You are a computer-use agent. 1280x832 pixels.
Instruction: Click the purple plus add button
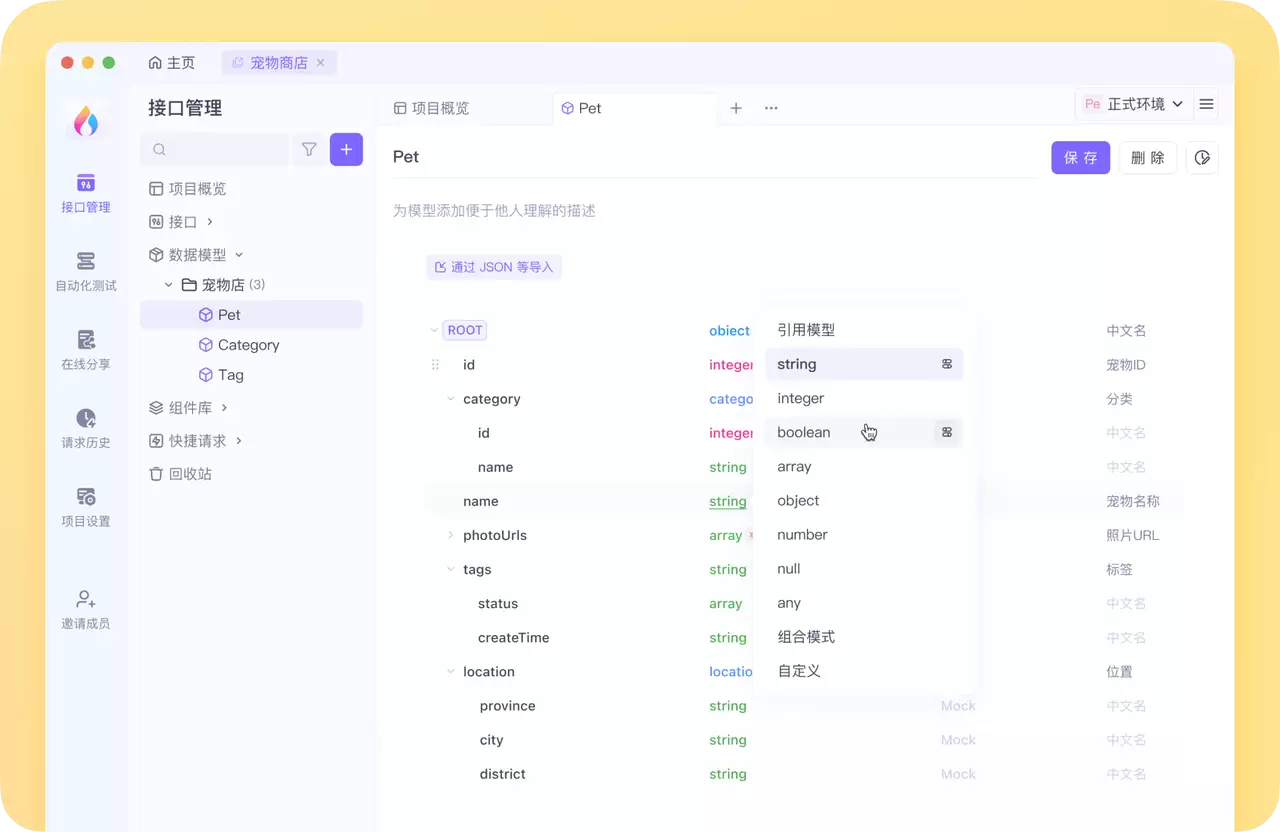[x=346, y=150]
